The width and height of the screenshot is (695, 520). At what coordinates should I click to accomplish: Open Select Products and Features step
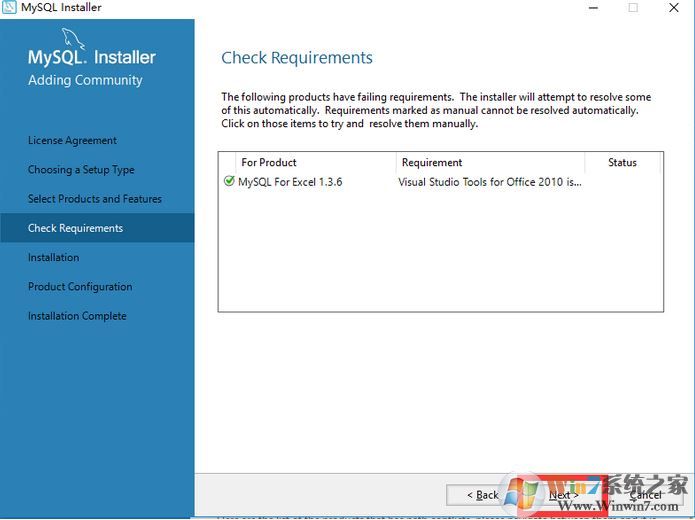[95, 199]
